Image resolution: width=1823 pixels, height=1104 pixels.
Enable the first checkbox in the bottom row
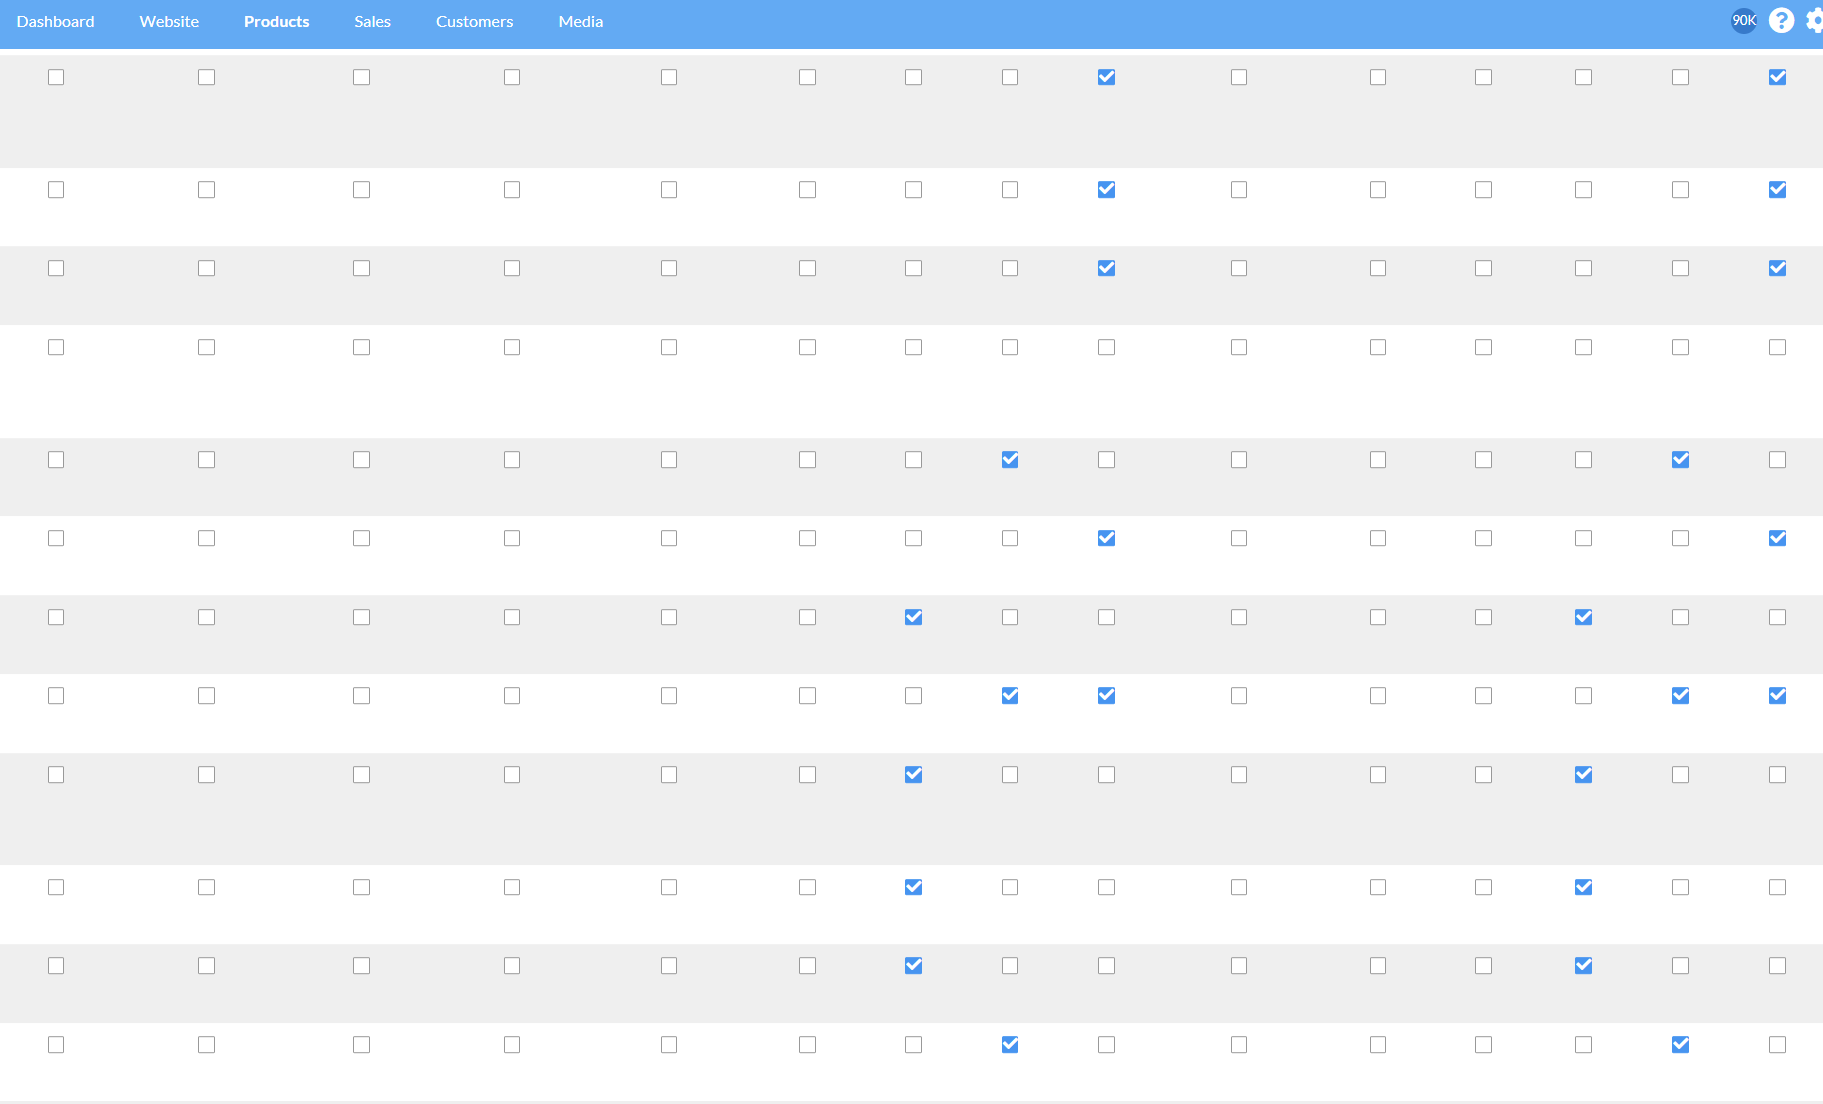point(56,1045)
